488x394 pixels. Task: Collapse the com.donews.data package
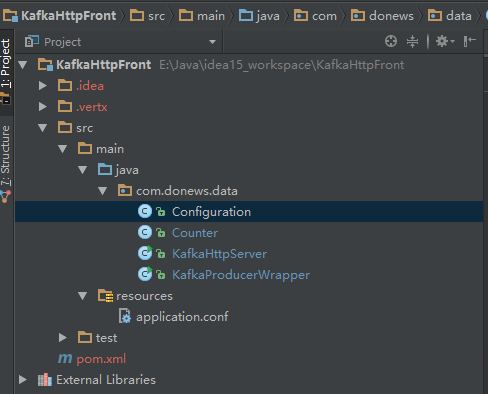click(x=103, y=191)
